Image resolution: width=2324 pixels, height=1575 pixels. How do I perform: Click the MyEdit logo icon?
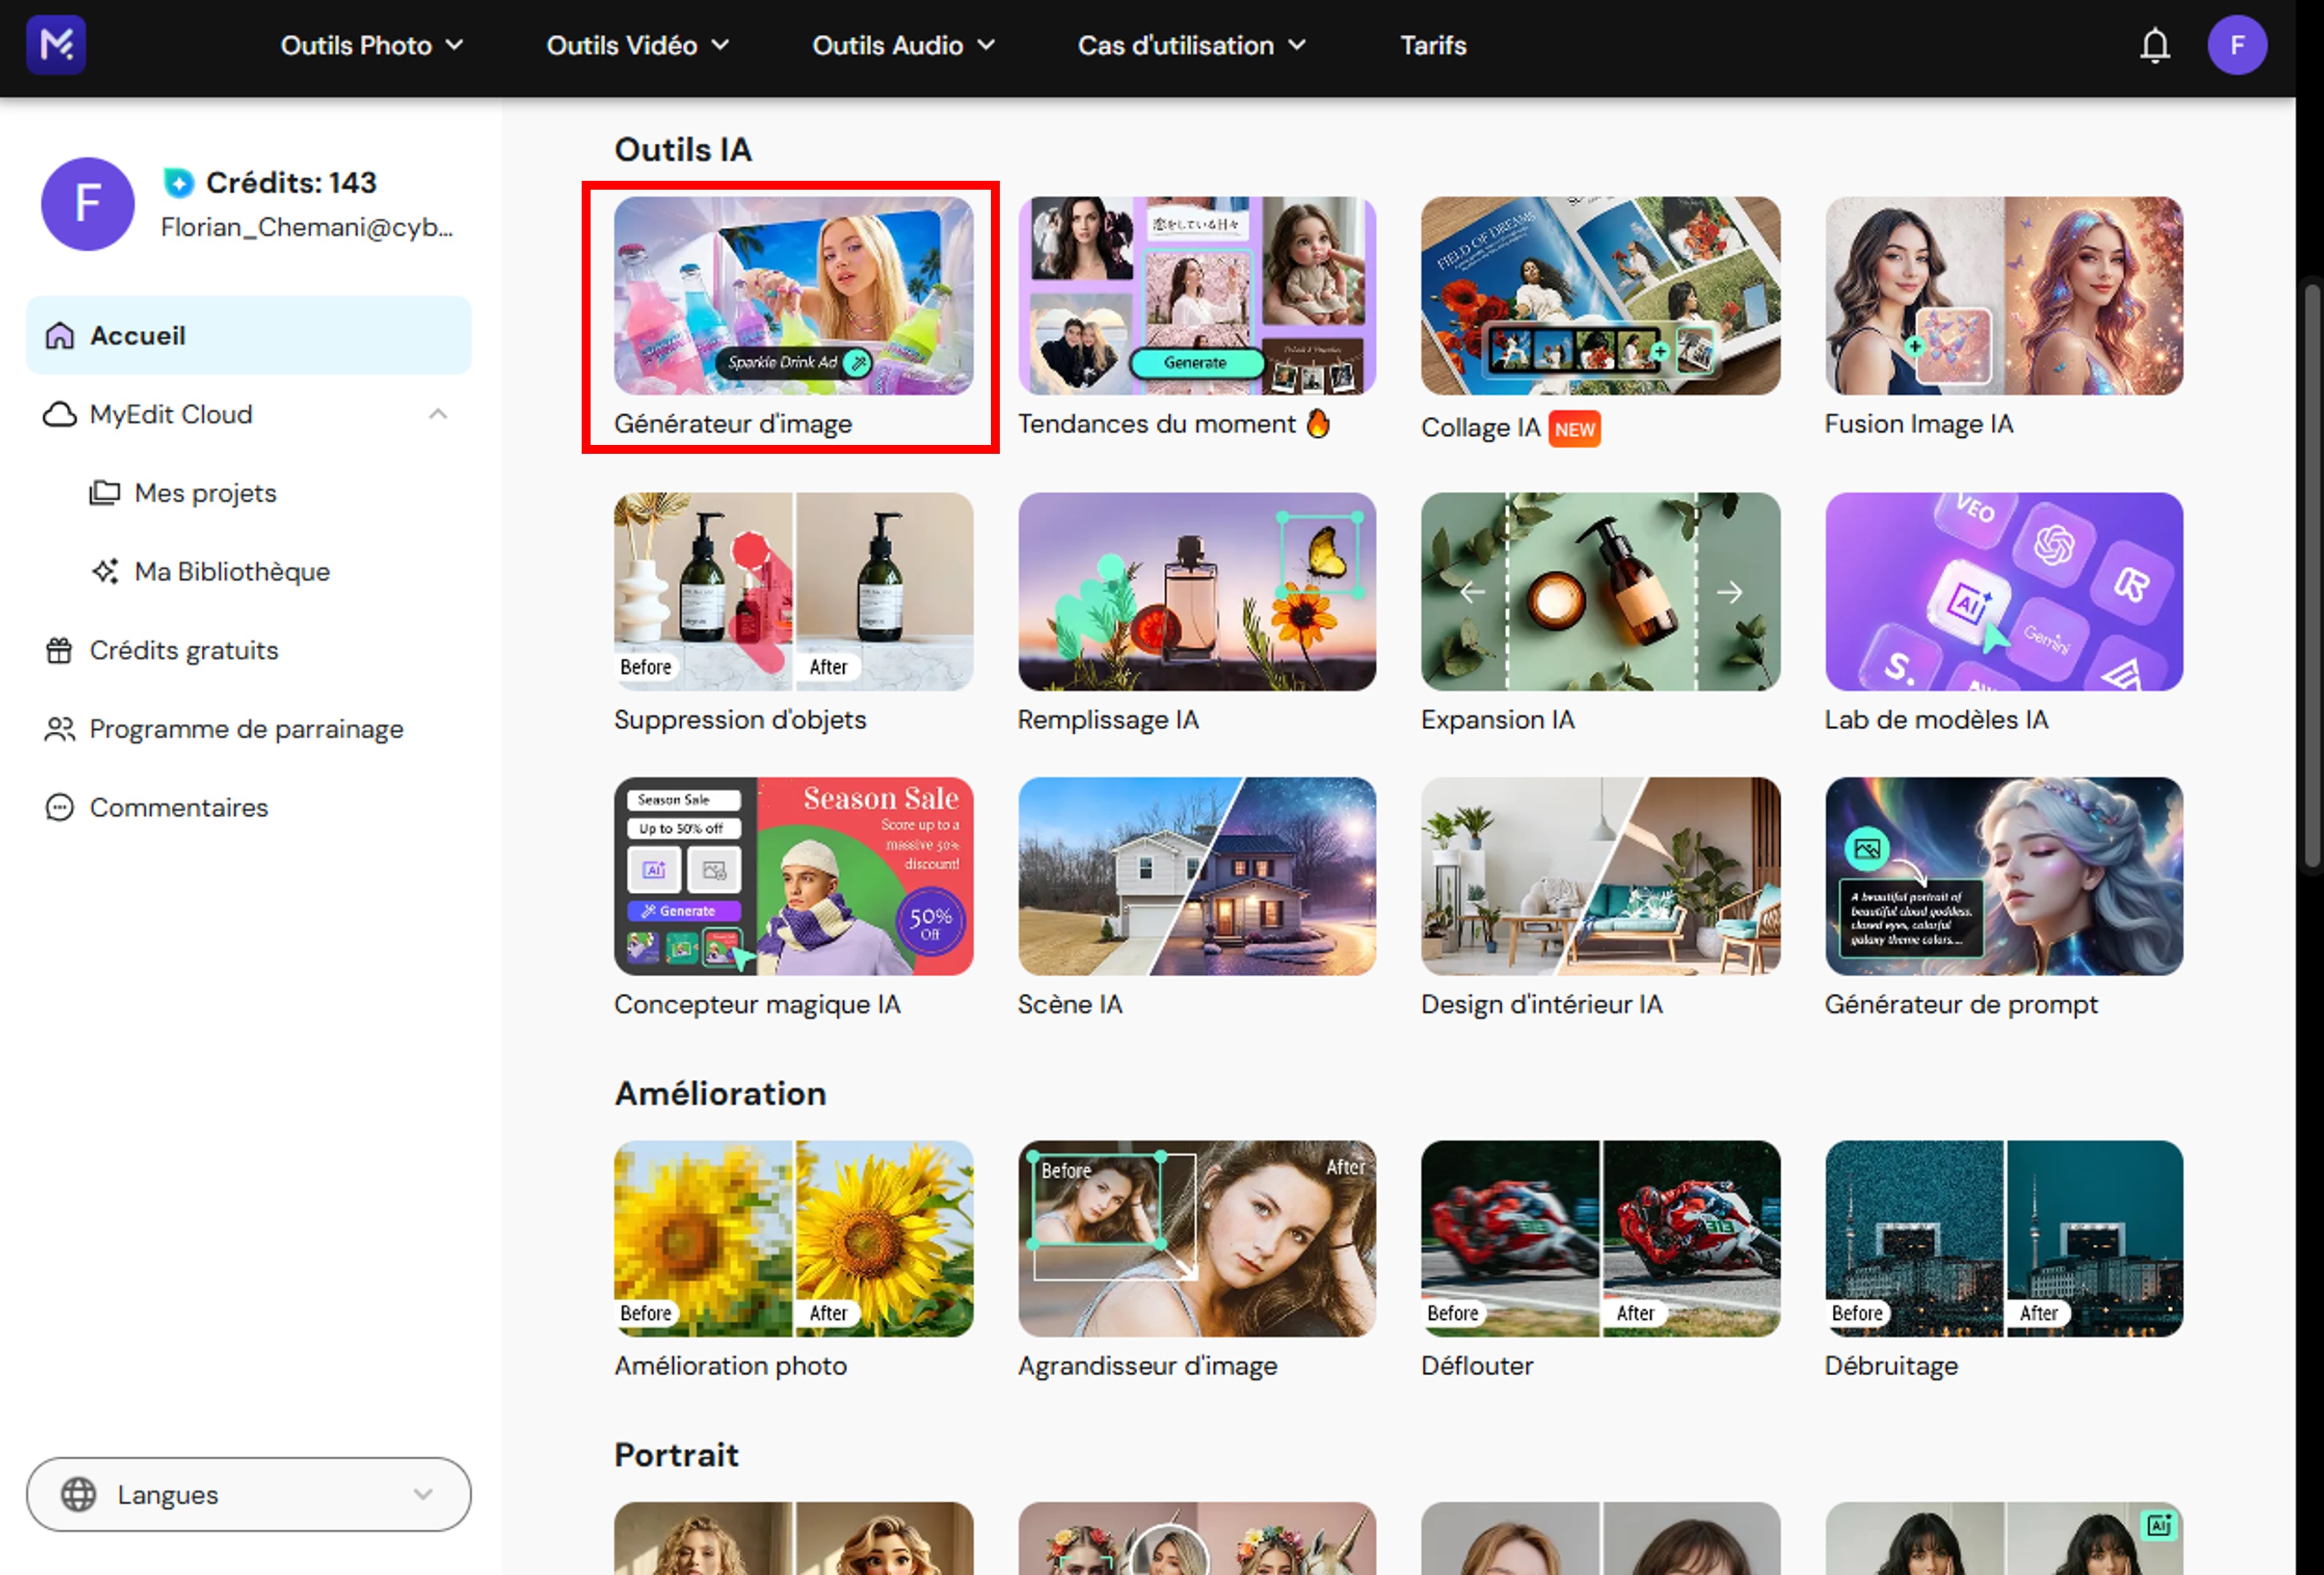(x=56, y=45)
